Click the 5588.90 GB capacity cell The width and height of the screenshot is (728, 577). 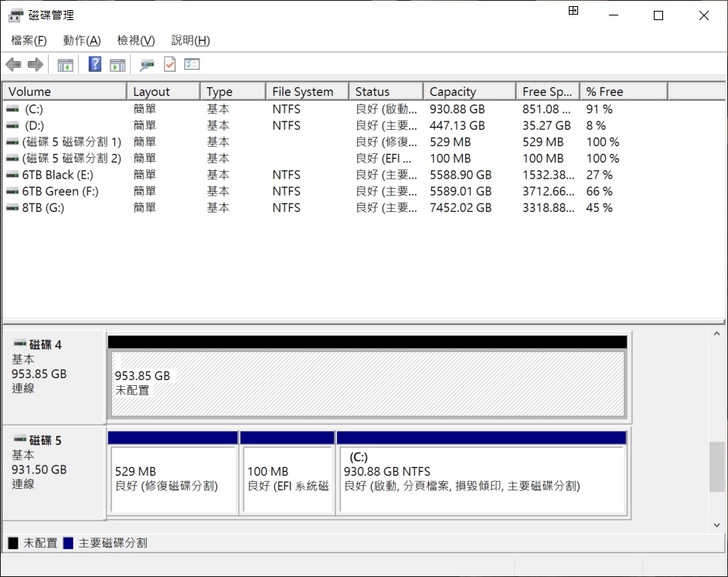pyautogui.click(x=461, y=175)
